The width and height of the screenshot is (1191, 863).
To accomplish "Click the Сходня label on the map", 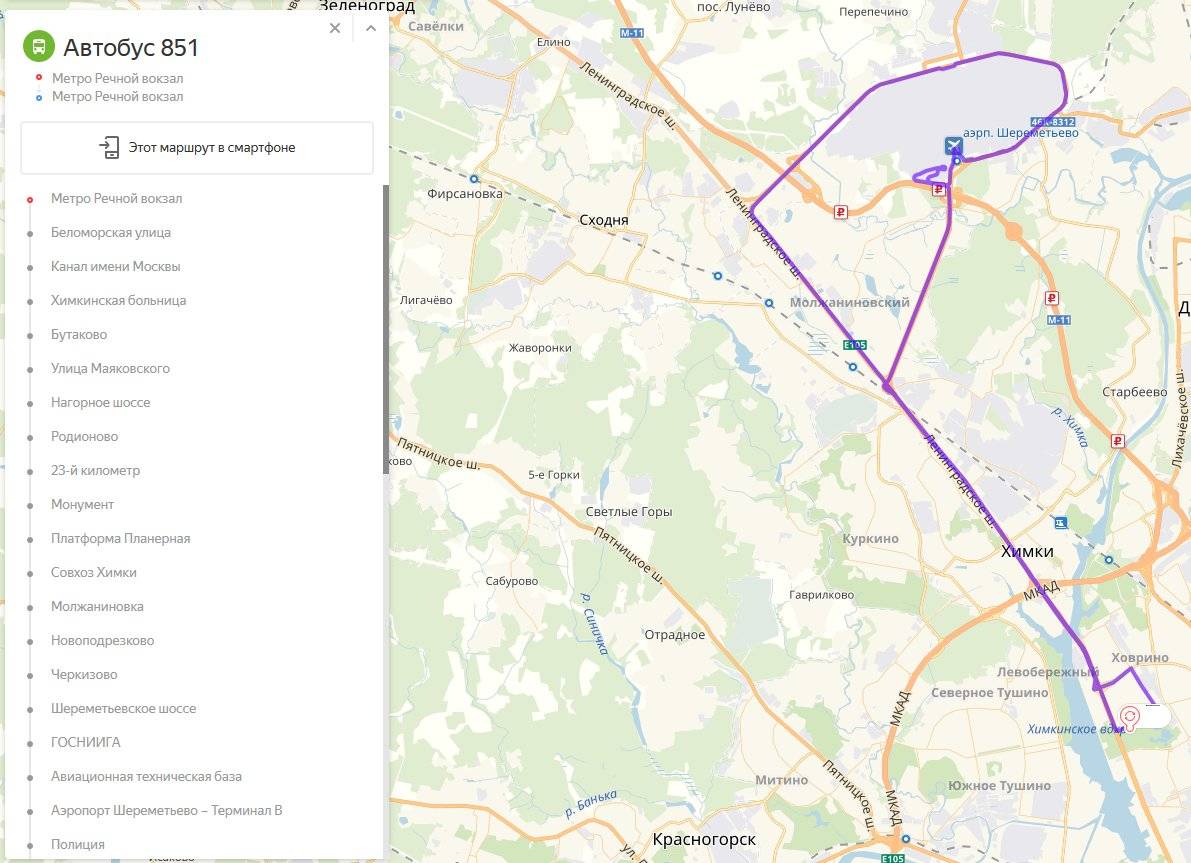I will click(x=604, y=220).
